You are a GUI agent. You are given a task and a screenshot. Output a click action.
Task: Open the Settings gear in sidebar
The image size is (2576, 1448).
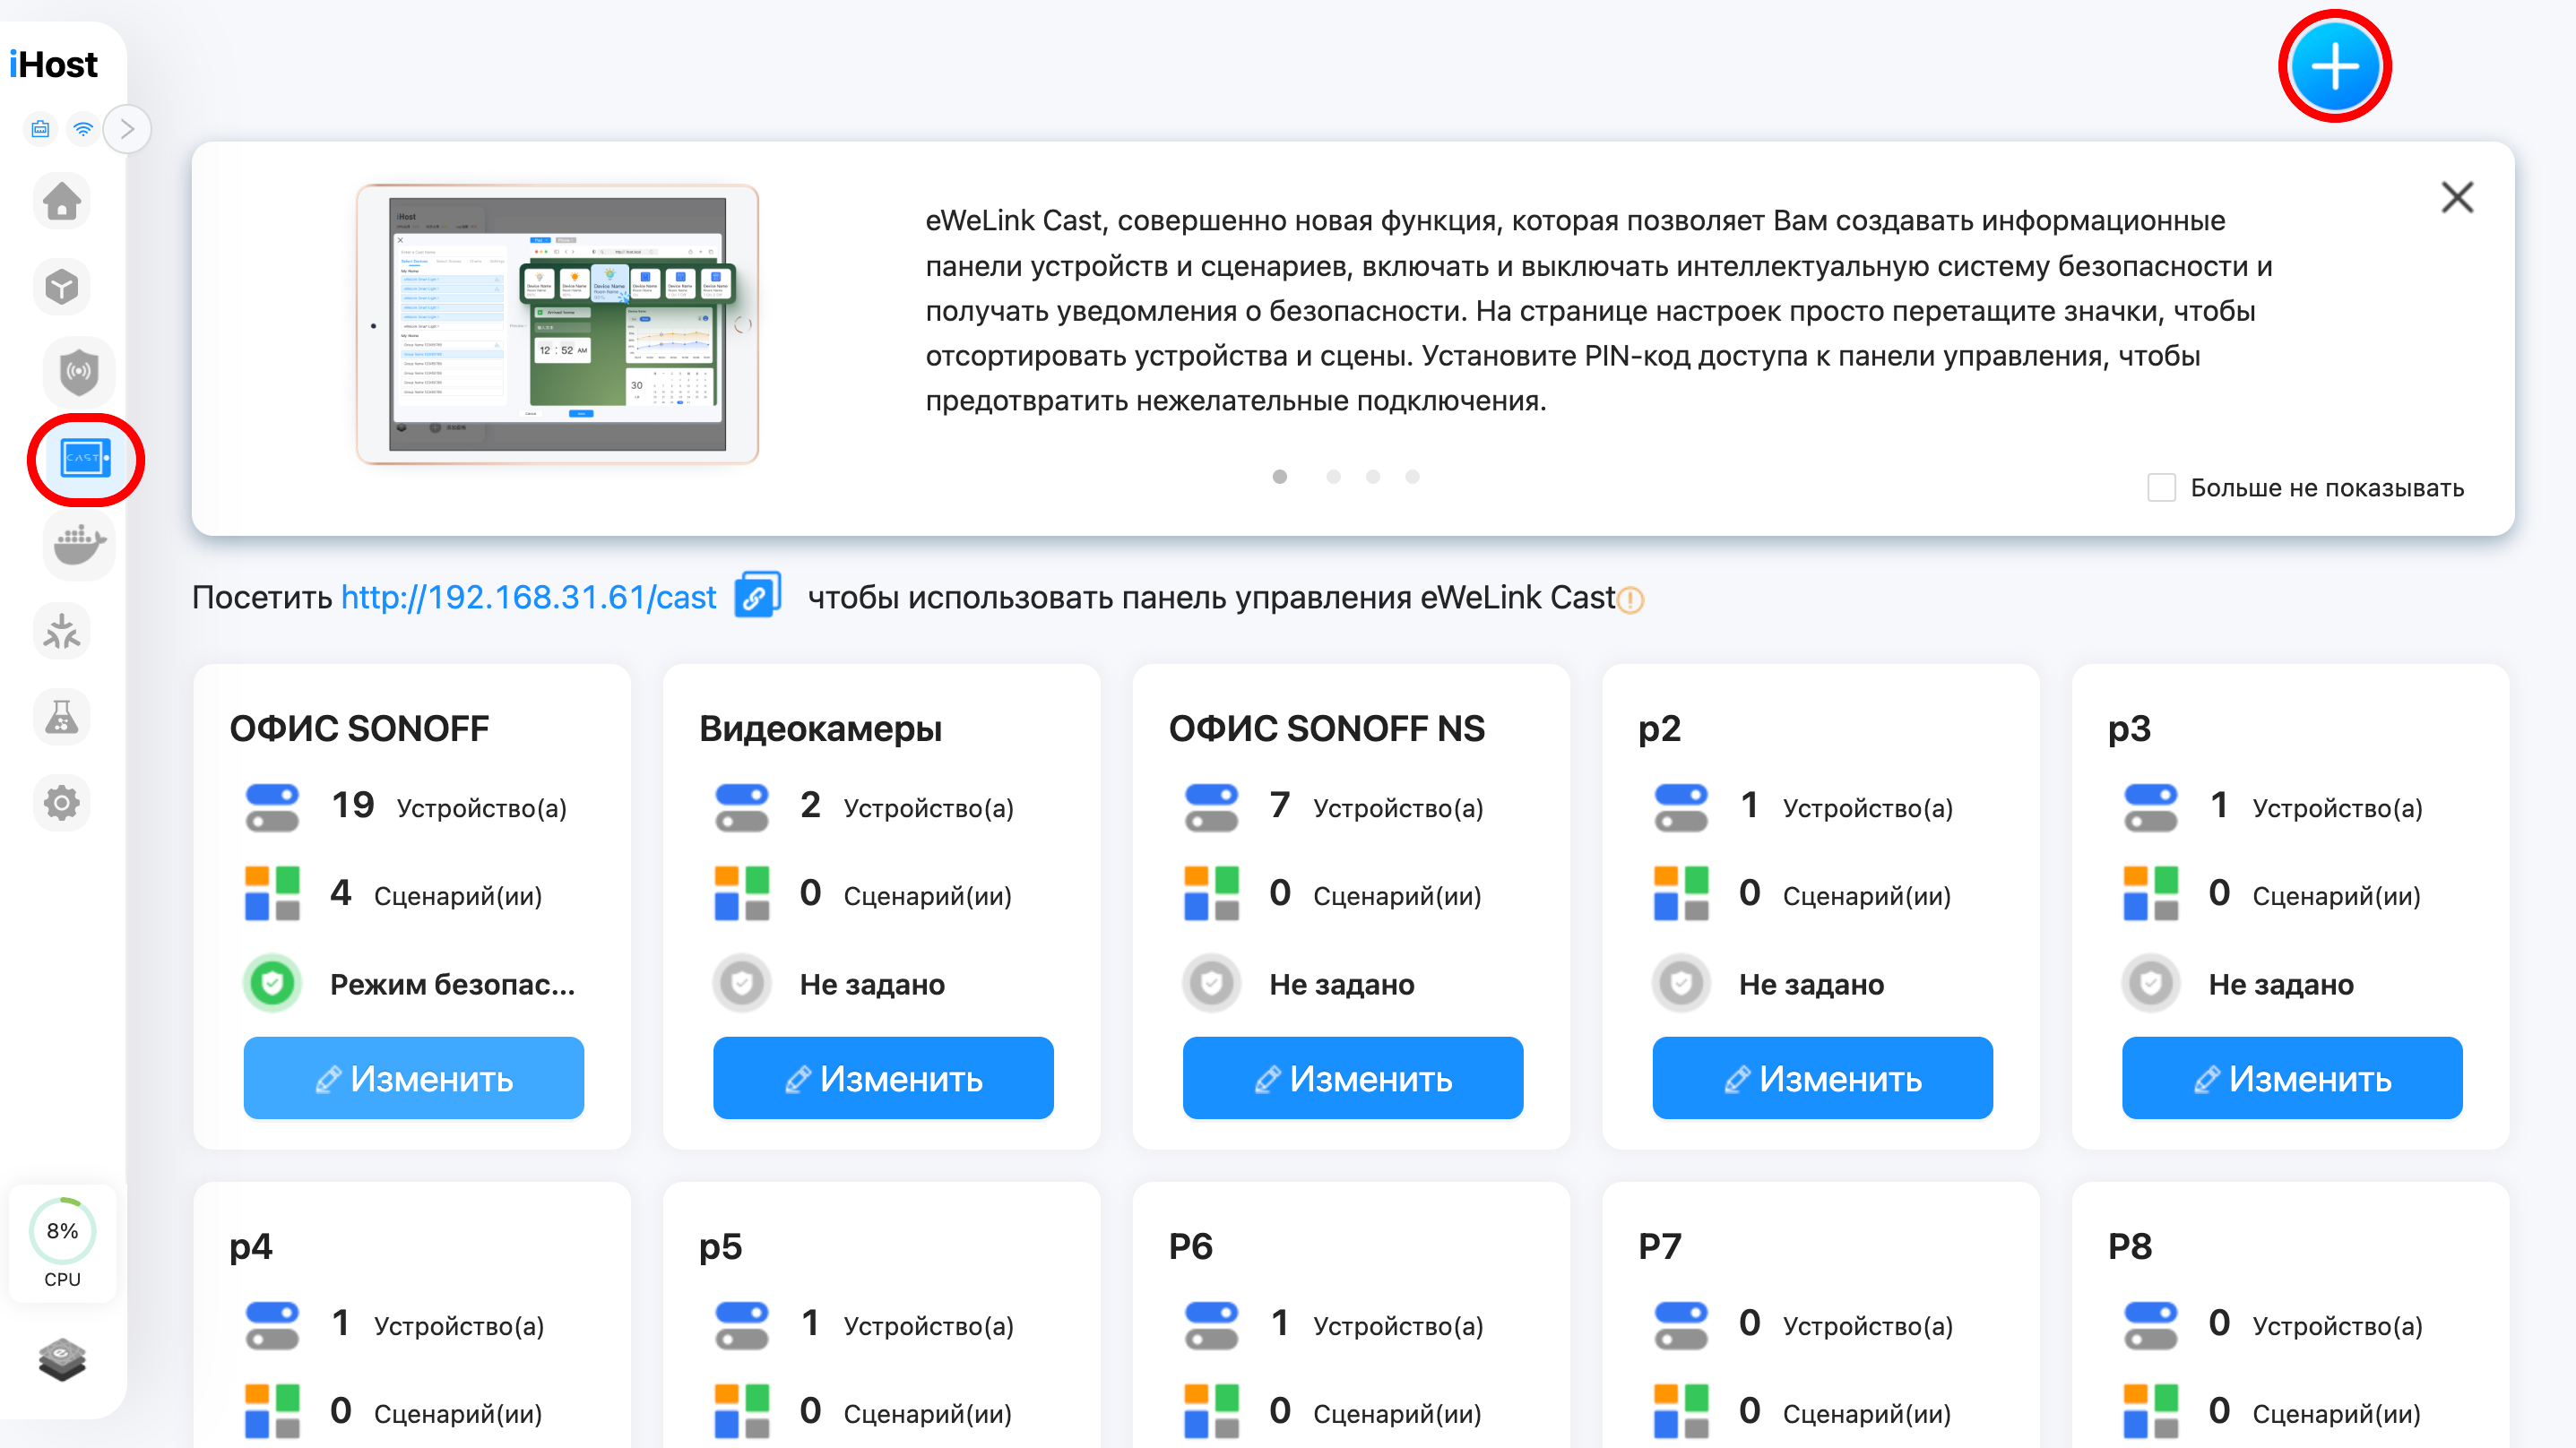(x=62, y=802)
